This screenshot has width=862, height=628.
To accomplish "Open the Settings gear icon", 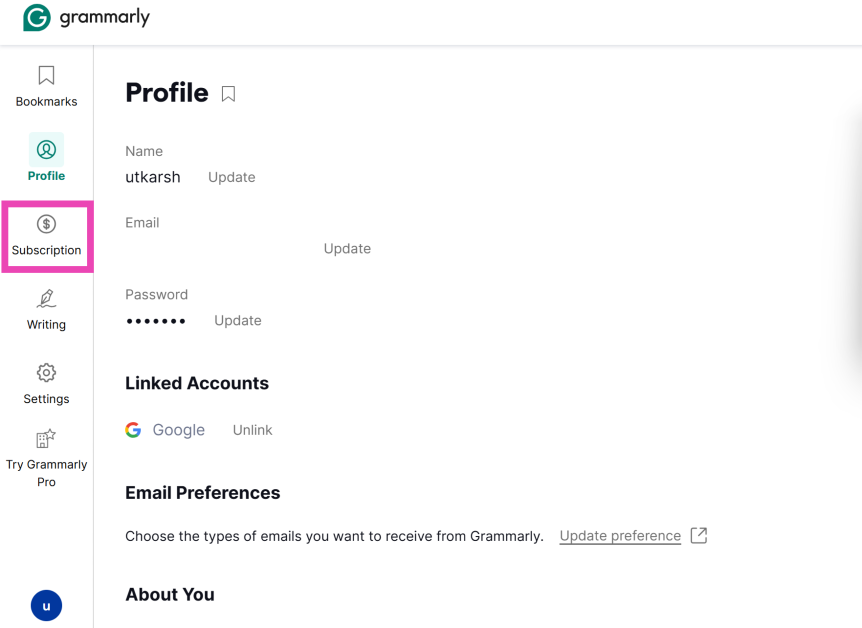I will click(46, 373).
